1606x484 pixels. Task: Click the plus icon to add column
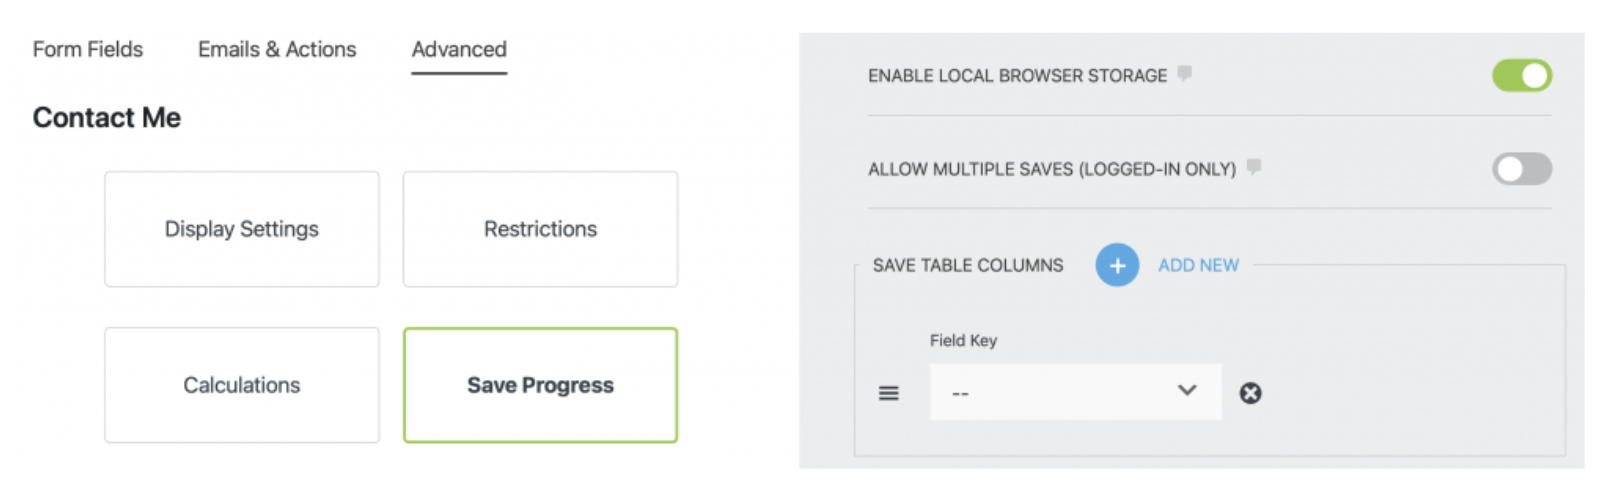[x=1117, y=265]
